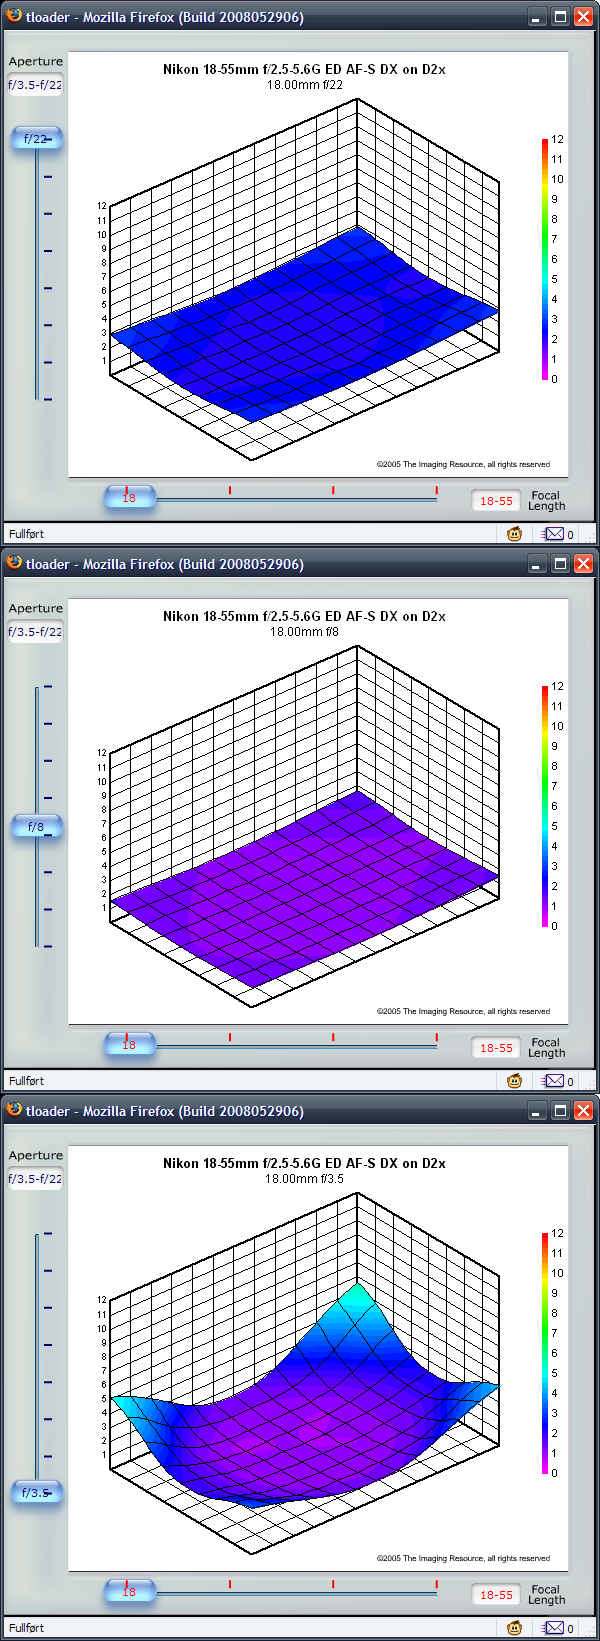Close the f/22 chart window
Screen dimensions: 600x1641
583,17
